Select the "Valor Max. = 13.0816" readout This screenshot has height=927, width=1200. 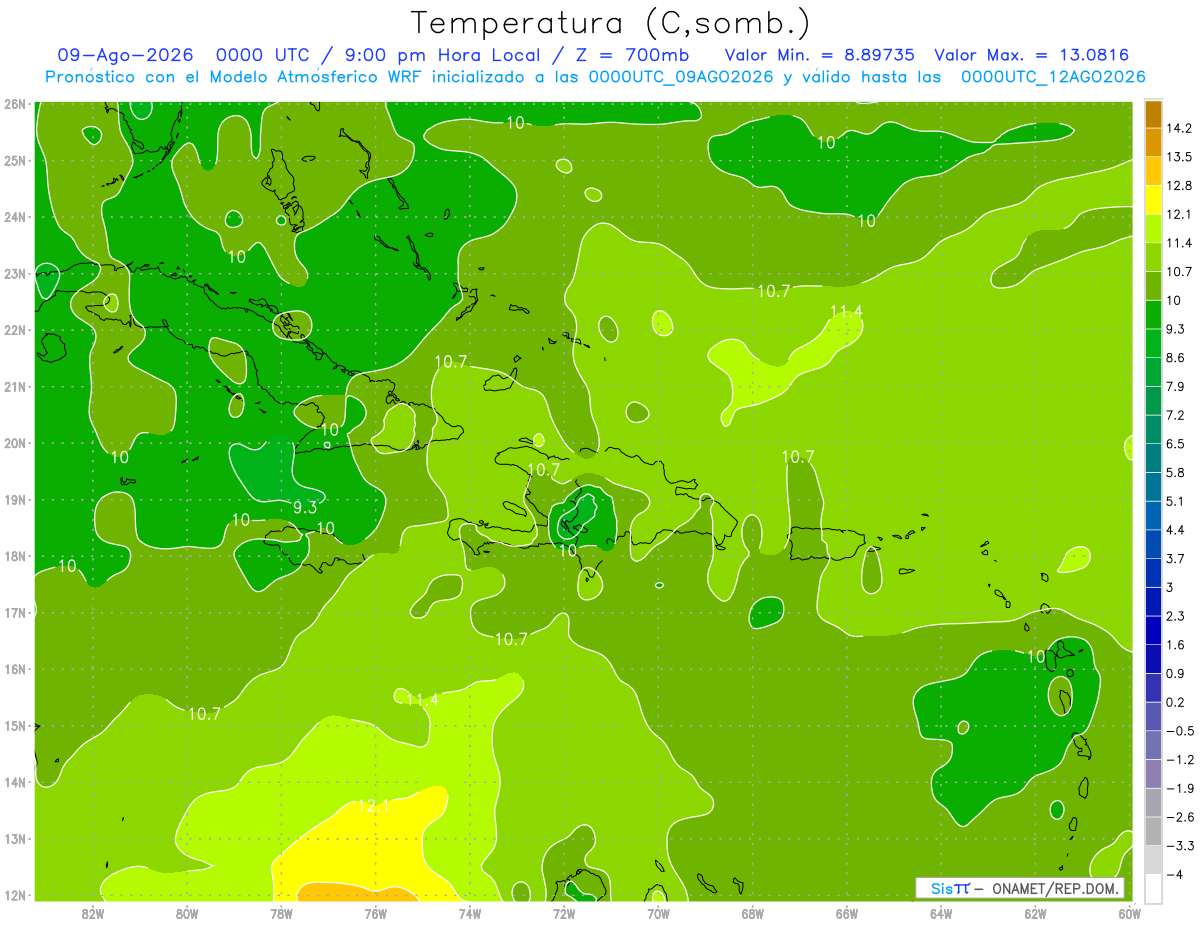point(1032,55)
